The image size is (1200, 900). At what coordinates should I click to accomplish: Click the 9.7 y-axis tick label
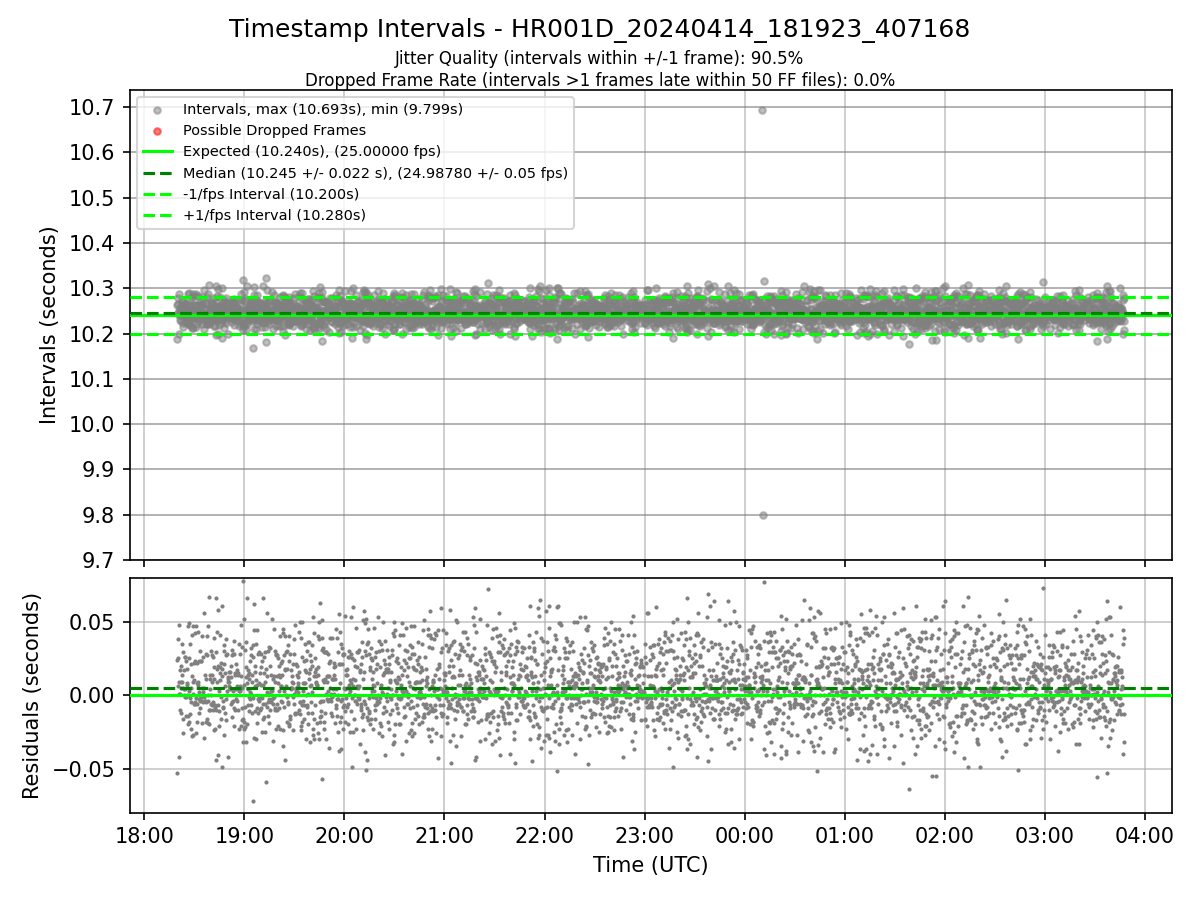pyautogui.click(x=96, y=560)
